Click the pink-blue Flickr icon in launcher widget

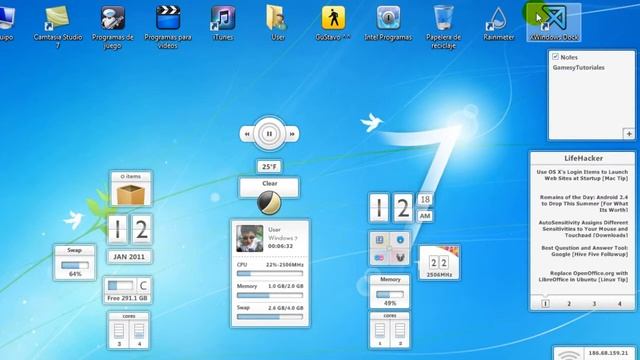(x=380, y=258)
